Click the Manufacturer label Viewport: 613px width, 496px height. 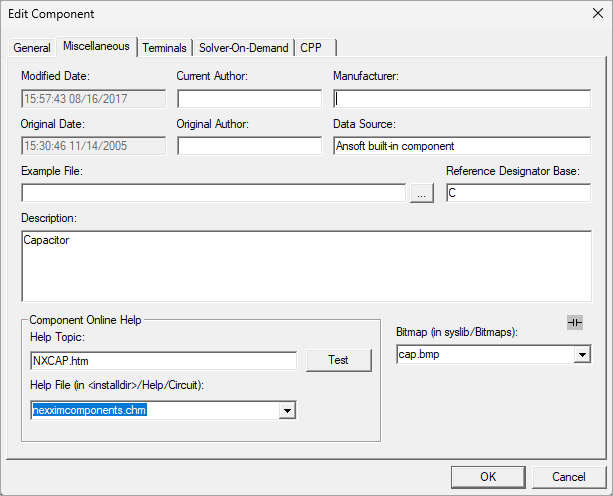(x=366, y=76)
